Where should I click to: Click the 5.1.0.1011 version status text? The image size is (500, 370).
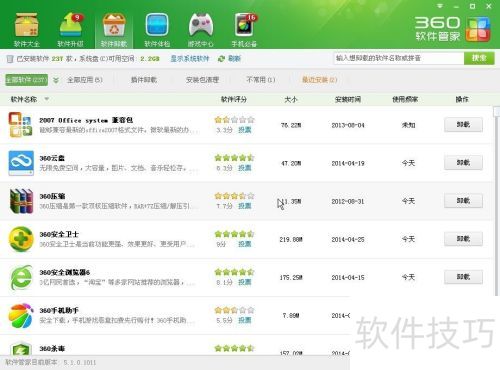[x=80, y=362]
